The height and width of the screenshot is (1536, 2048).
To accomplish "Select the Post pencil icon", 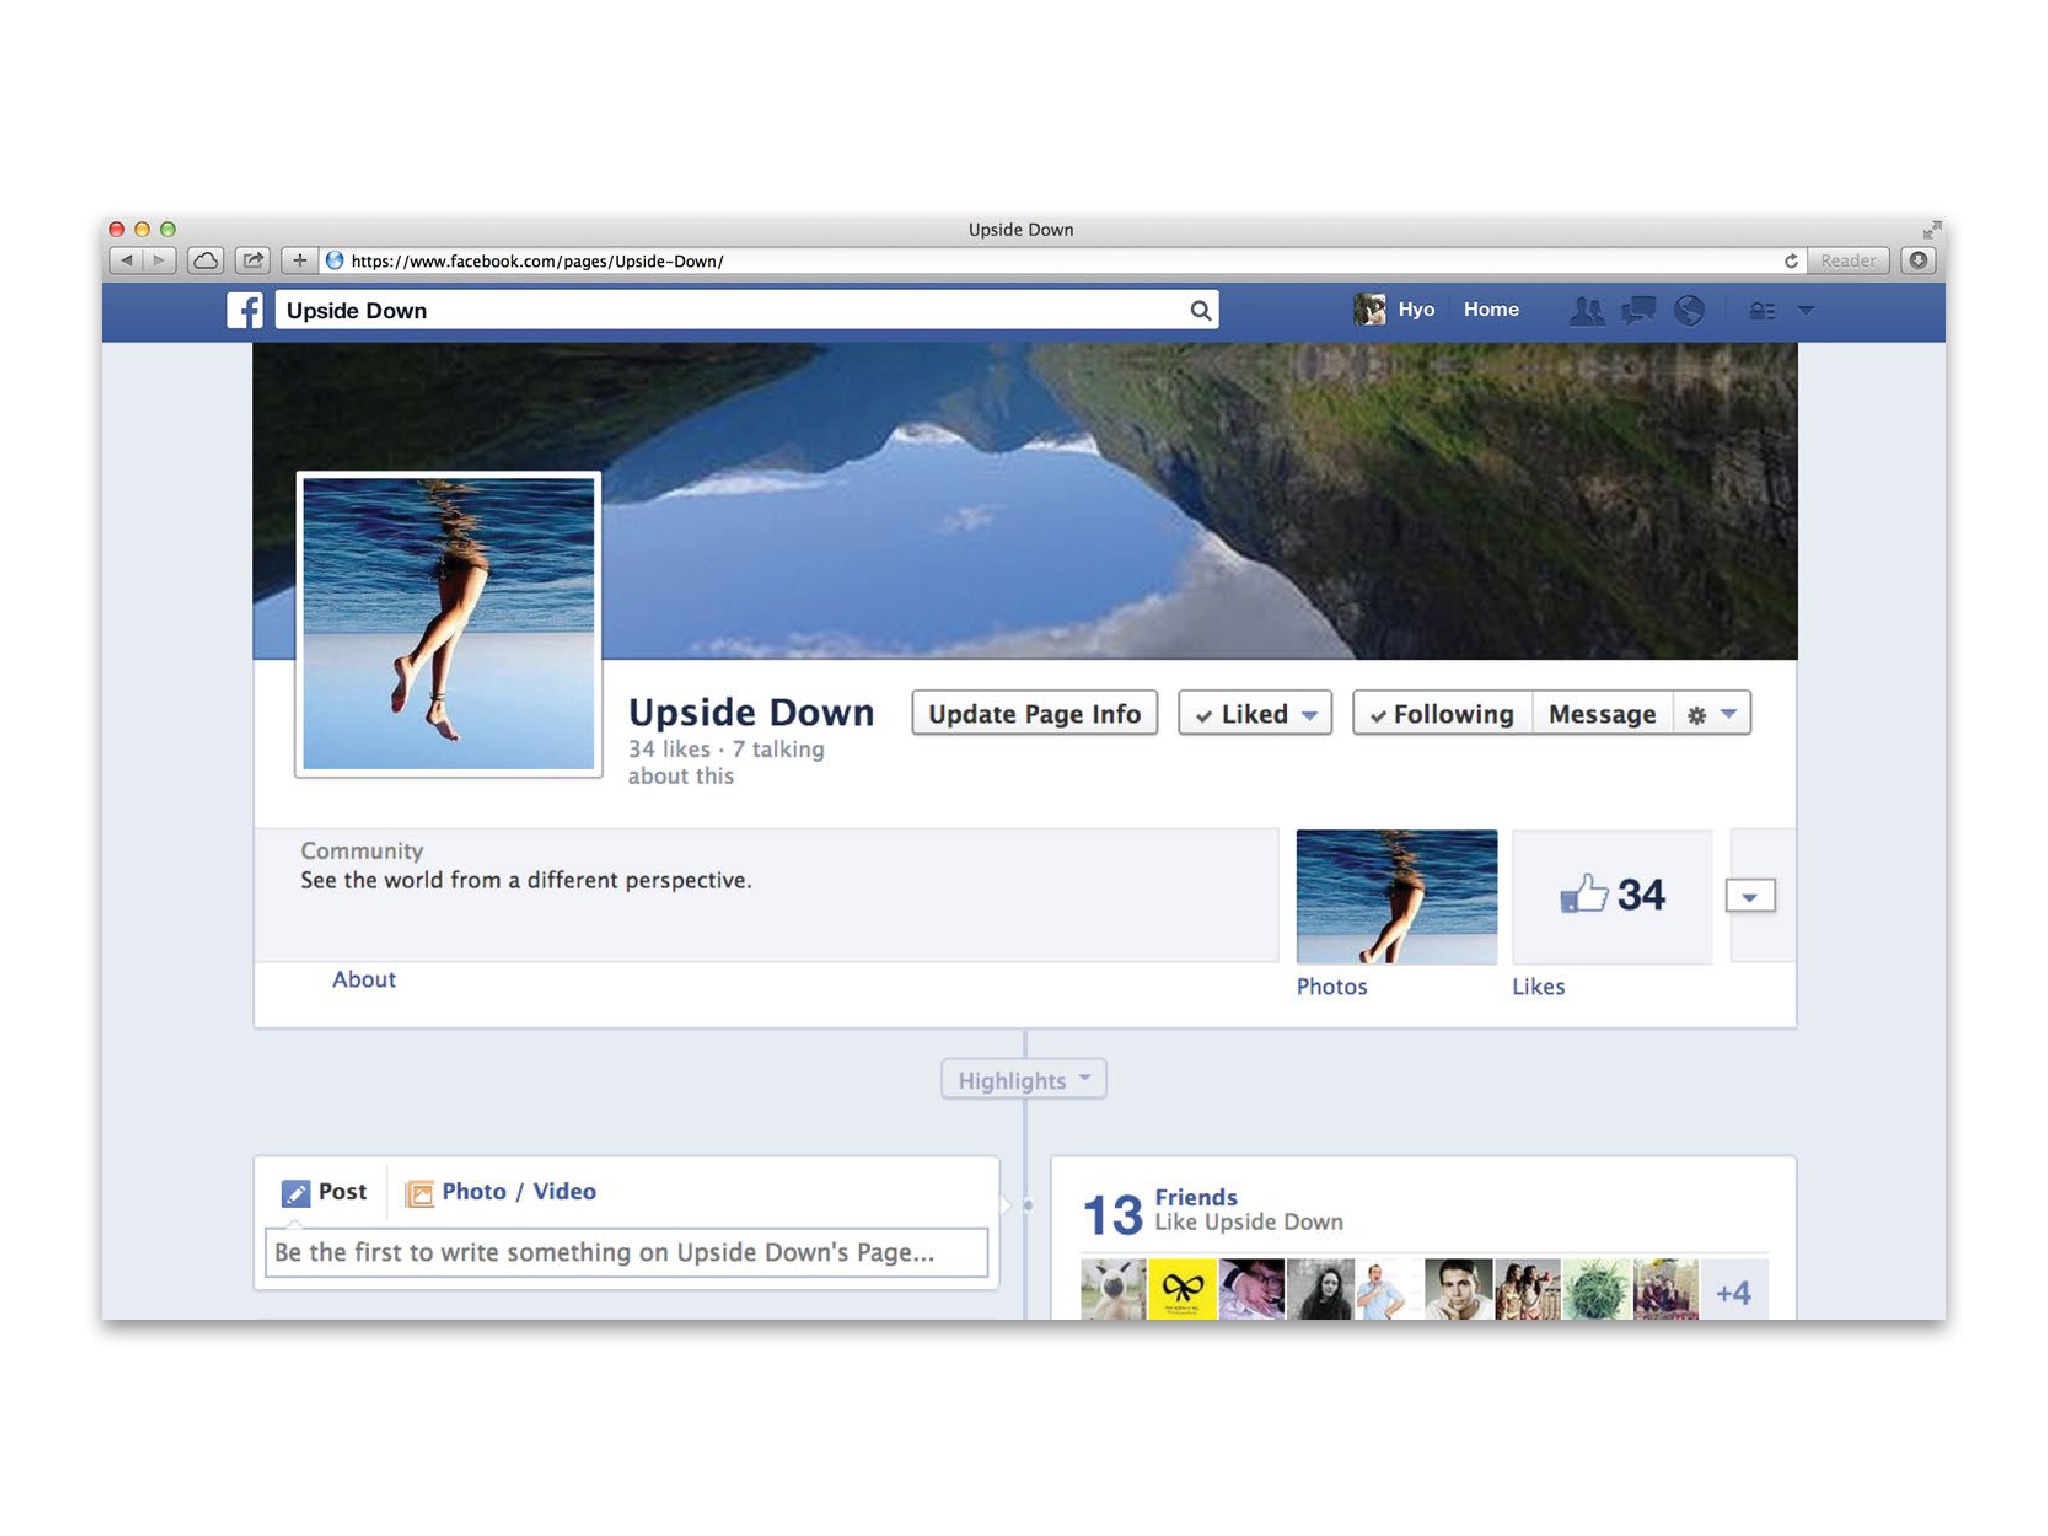I will pos(296,1192).
